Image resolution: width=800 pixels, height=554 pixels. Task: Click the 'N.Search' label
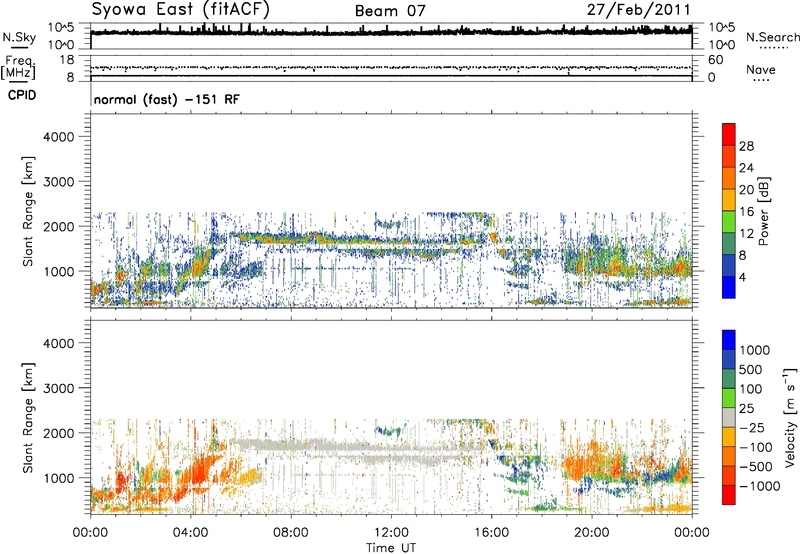click(772, 37)
